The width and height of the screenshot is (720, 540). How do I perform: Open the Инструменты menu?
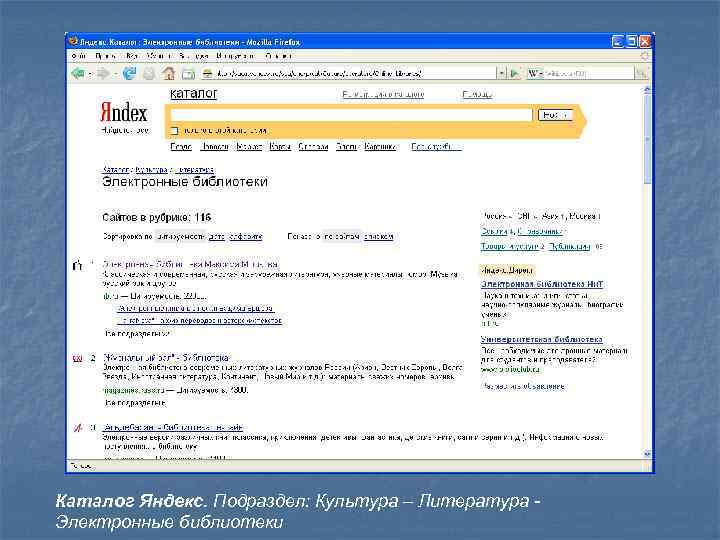(x=235, y=56)
